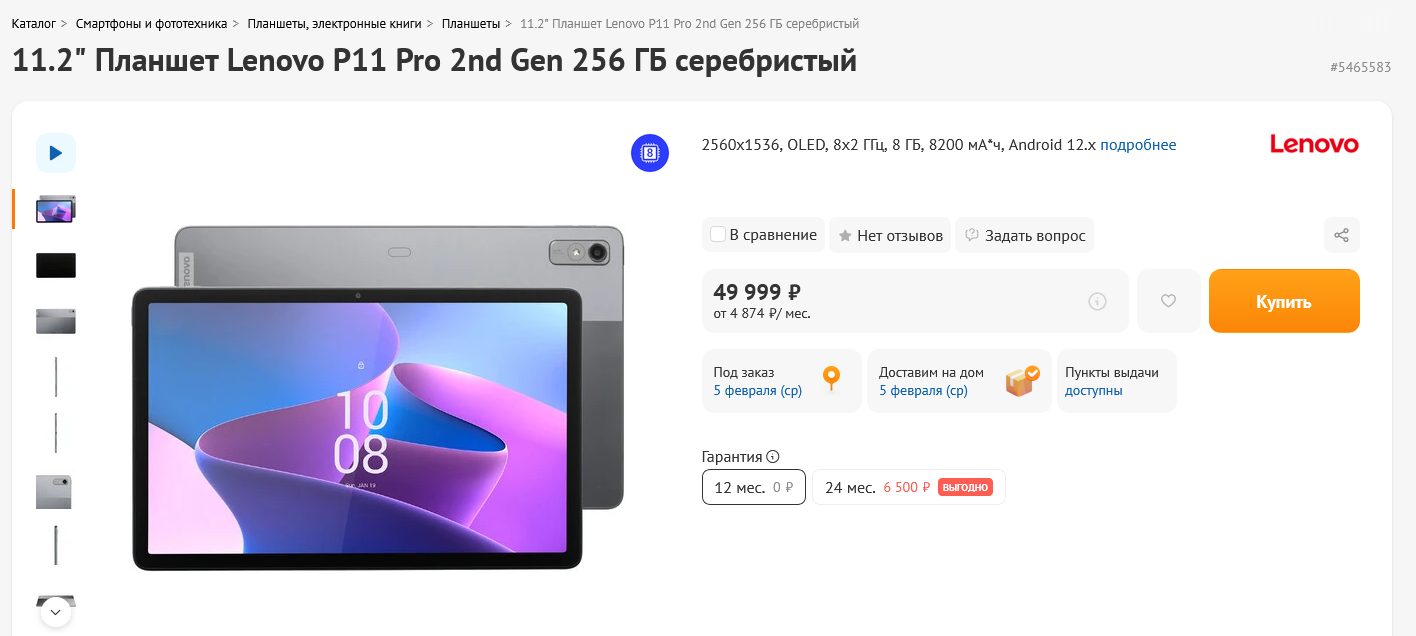Click the delivery box icon

1022,380
